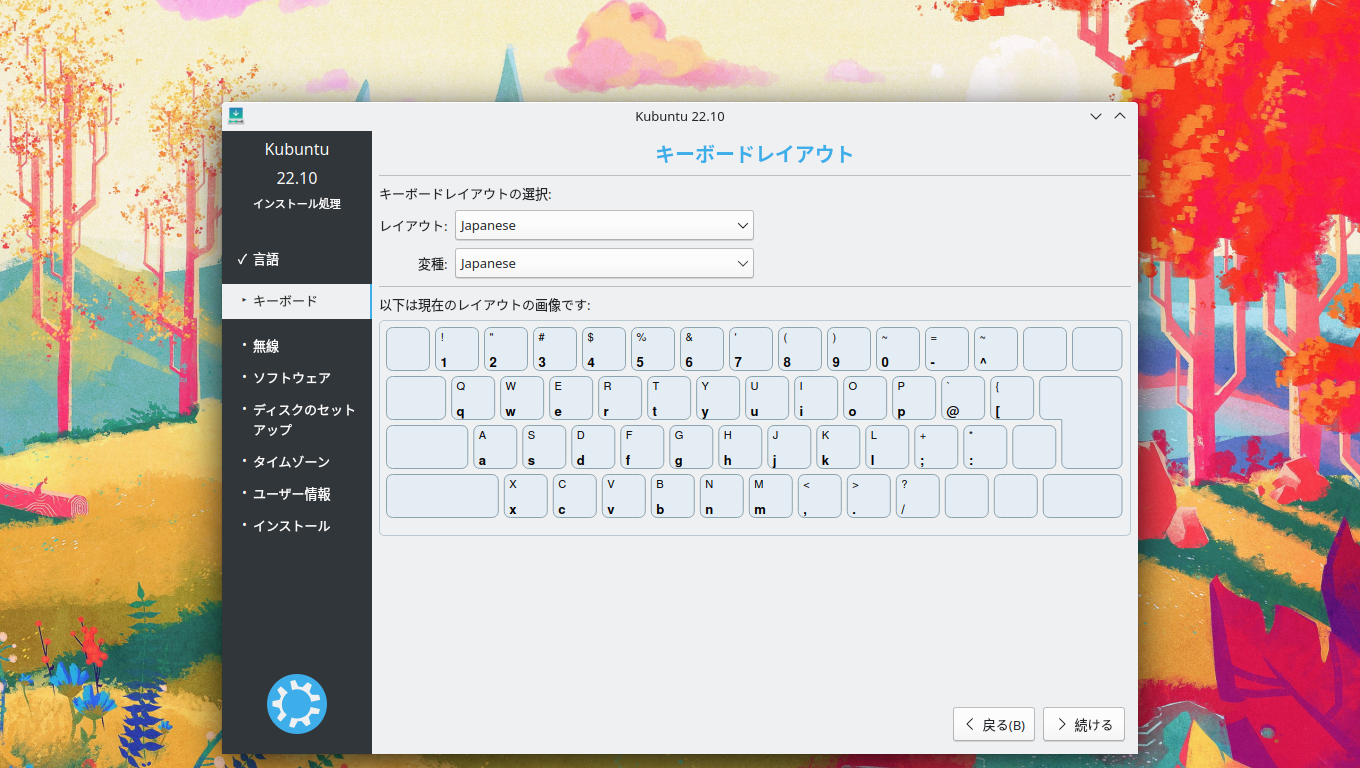Image resolution: width=1360 pixels, height=768 pixels.
Task: Click the 7 key in keyboard preview
Action: (751, 349)
